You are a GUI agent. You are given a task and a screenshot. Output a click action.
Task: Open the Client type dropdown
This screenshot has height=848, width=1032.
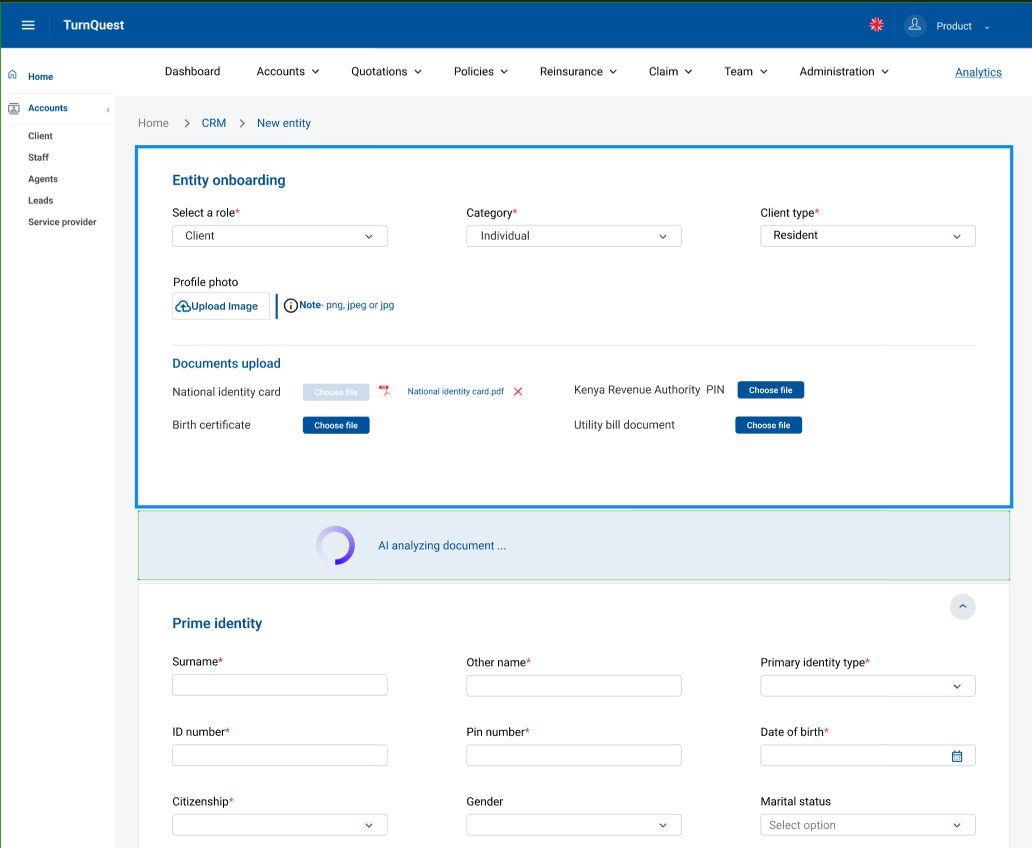tap(867, 236)
